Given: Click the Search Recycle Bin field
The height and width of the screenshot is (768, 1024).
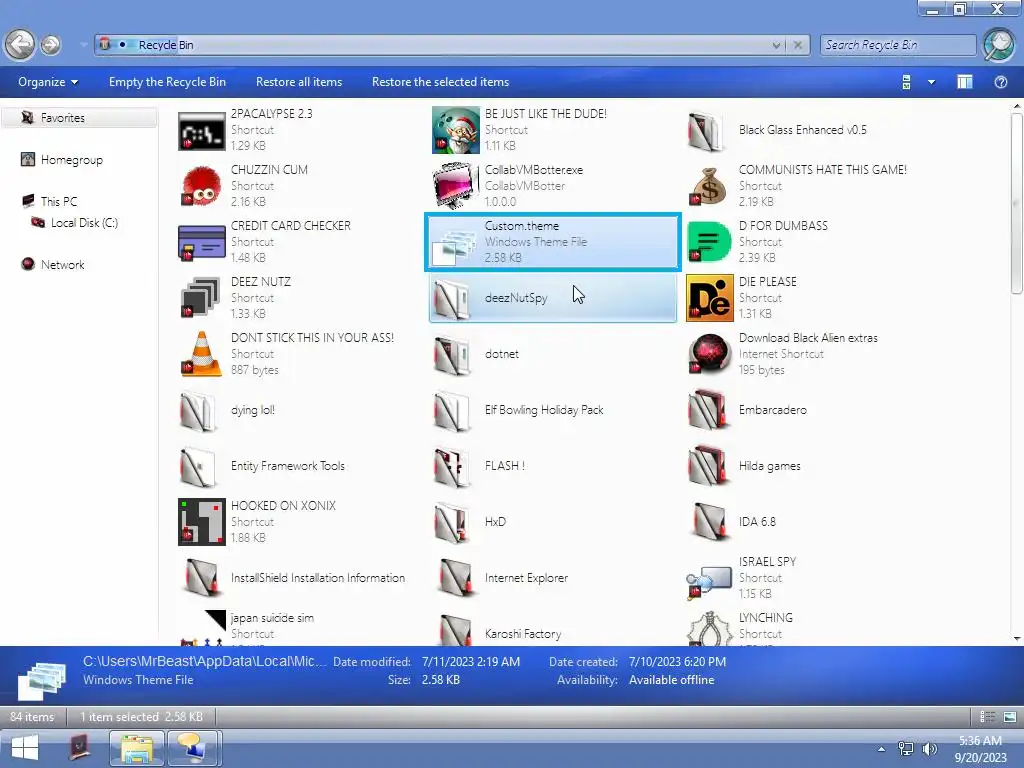Looking at the screenshot, I should (898, 45).
